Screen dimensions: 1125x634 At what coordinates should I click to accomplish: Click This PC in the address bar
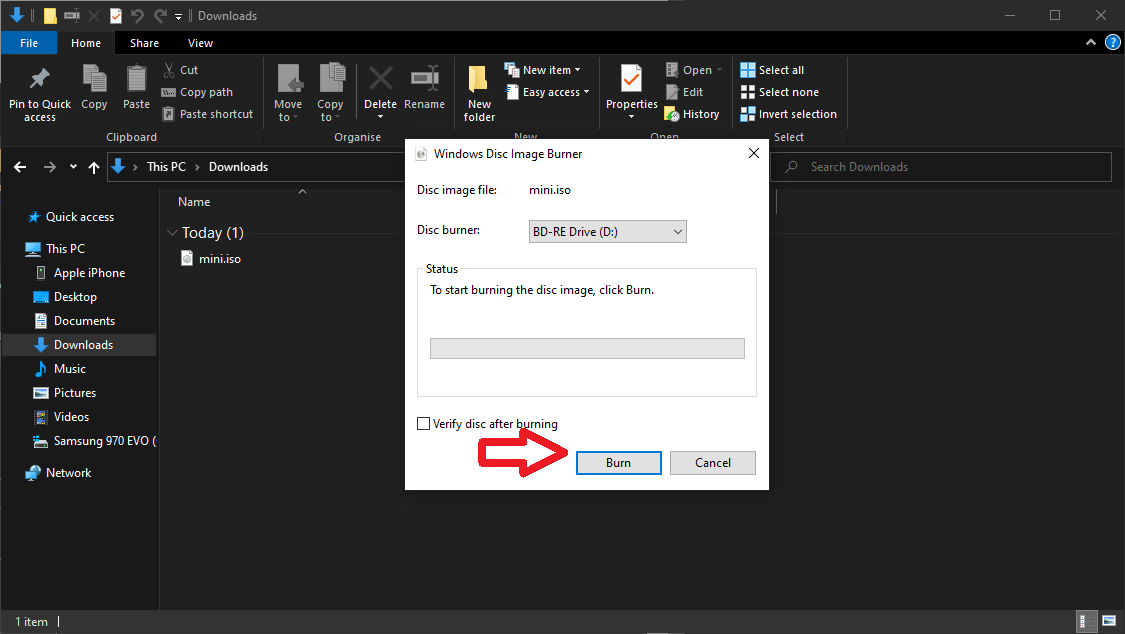pyautogui.click(x=166, y=166)
